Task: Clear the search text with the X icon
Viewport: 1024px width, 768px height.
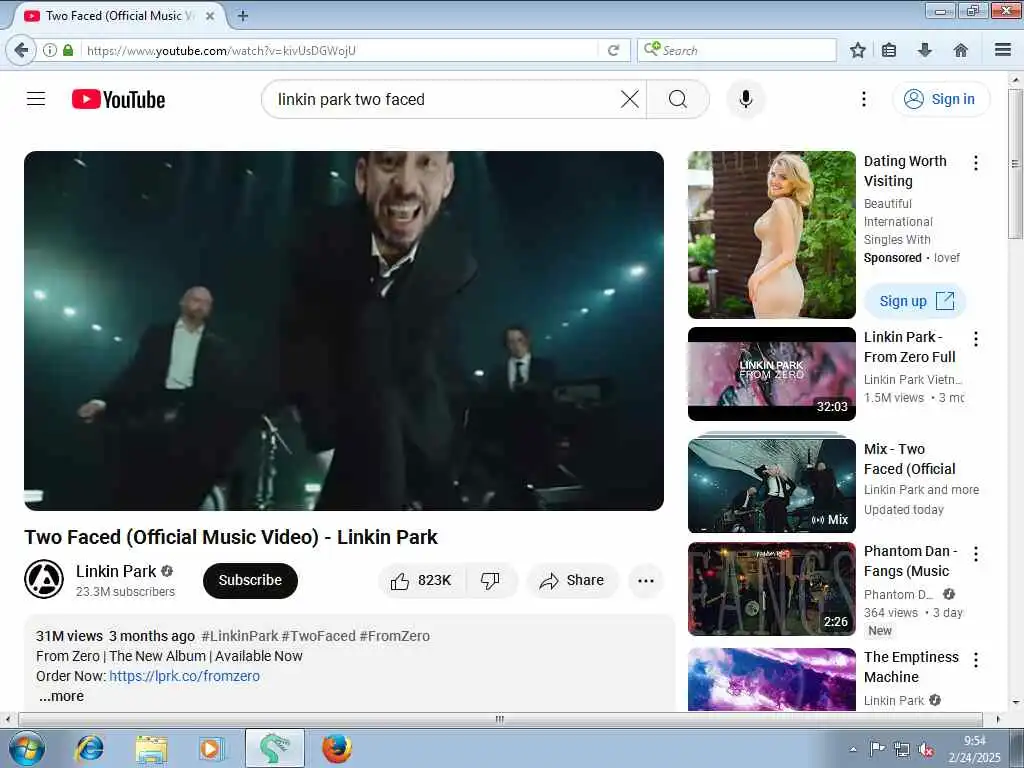Action: pyautogui.click(x=630, y=99)
